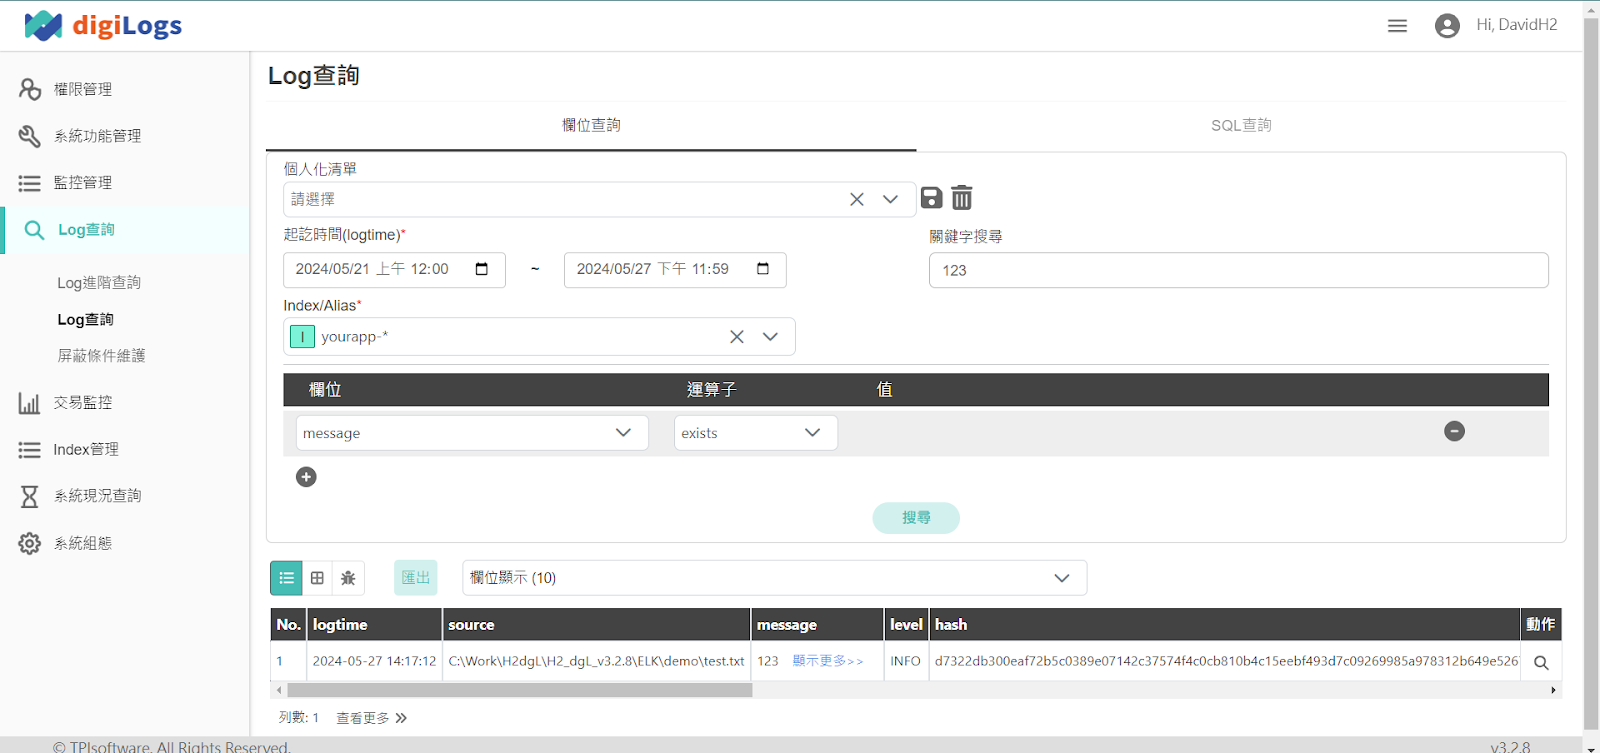Save the personalized list with disk icon
Screen dimensions: 1600x753
(x=932, y=198)
